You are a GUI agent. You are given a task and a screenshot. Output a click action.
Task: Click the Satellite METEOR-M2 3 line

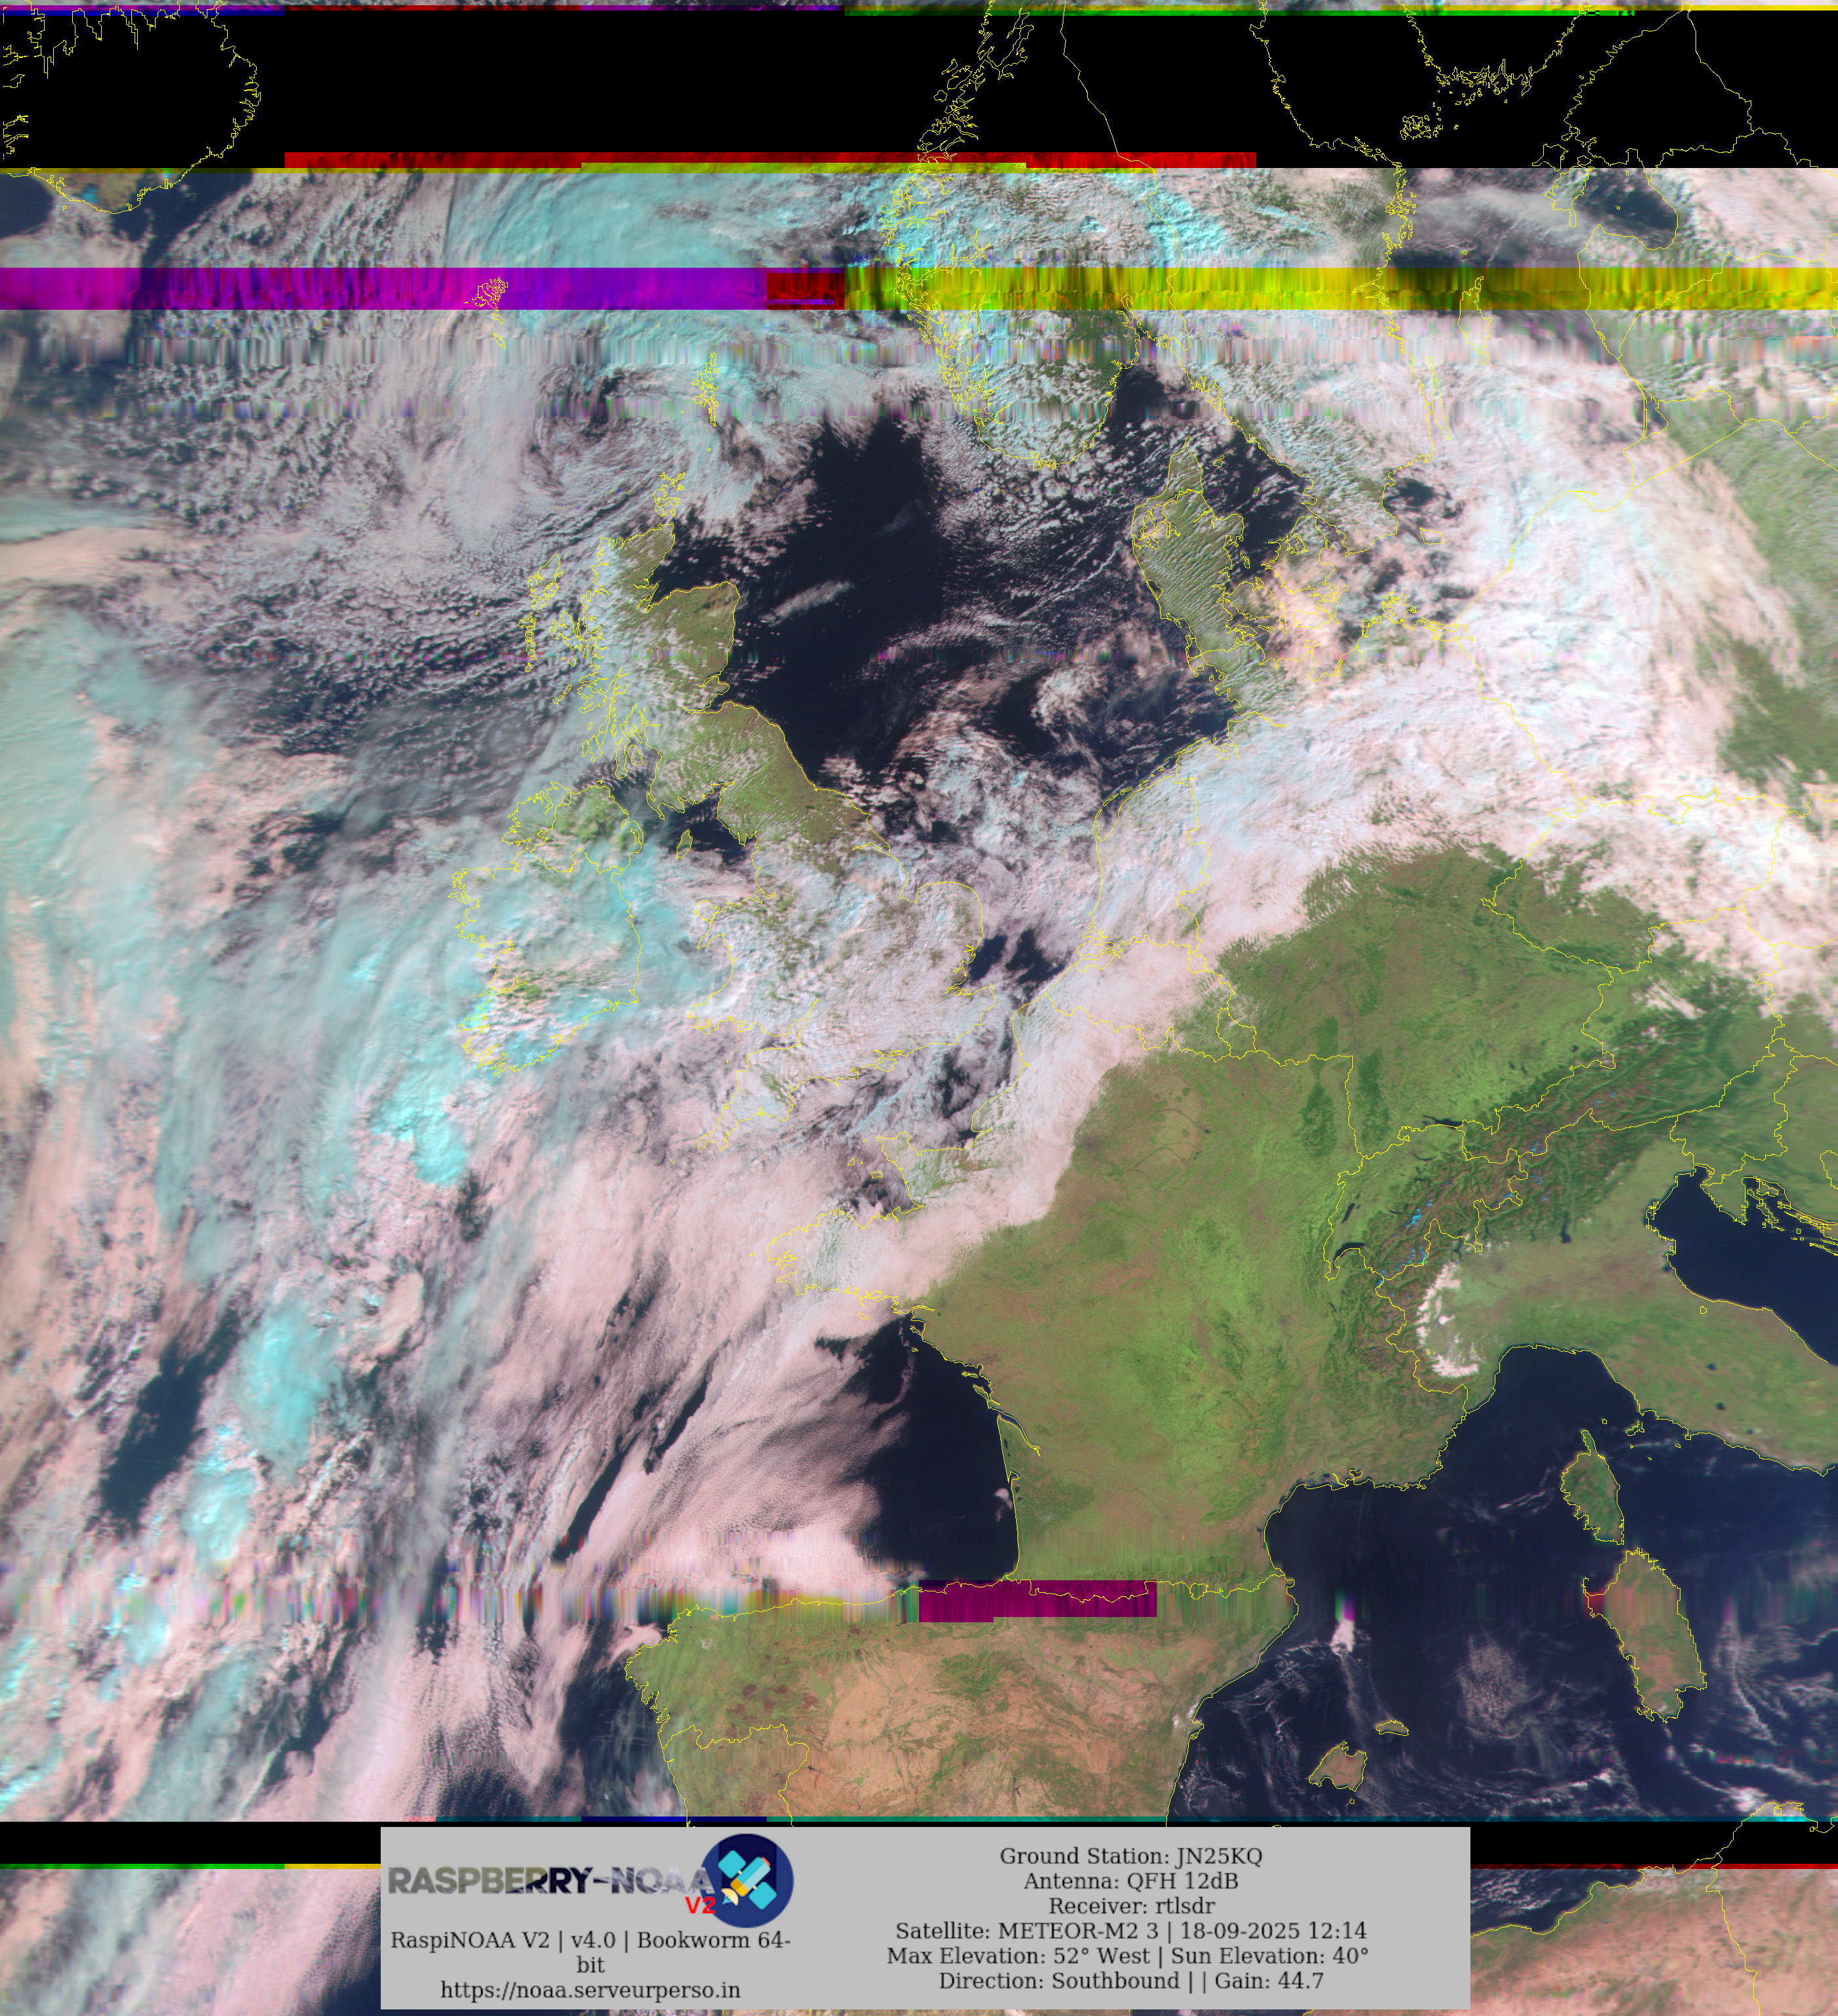click(x=1130, y=1931)
